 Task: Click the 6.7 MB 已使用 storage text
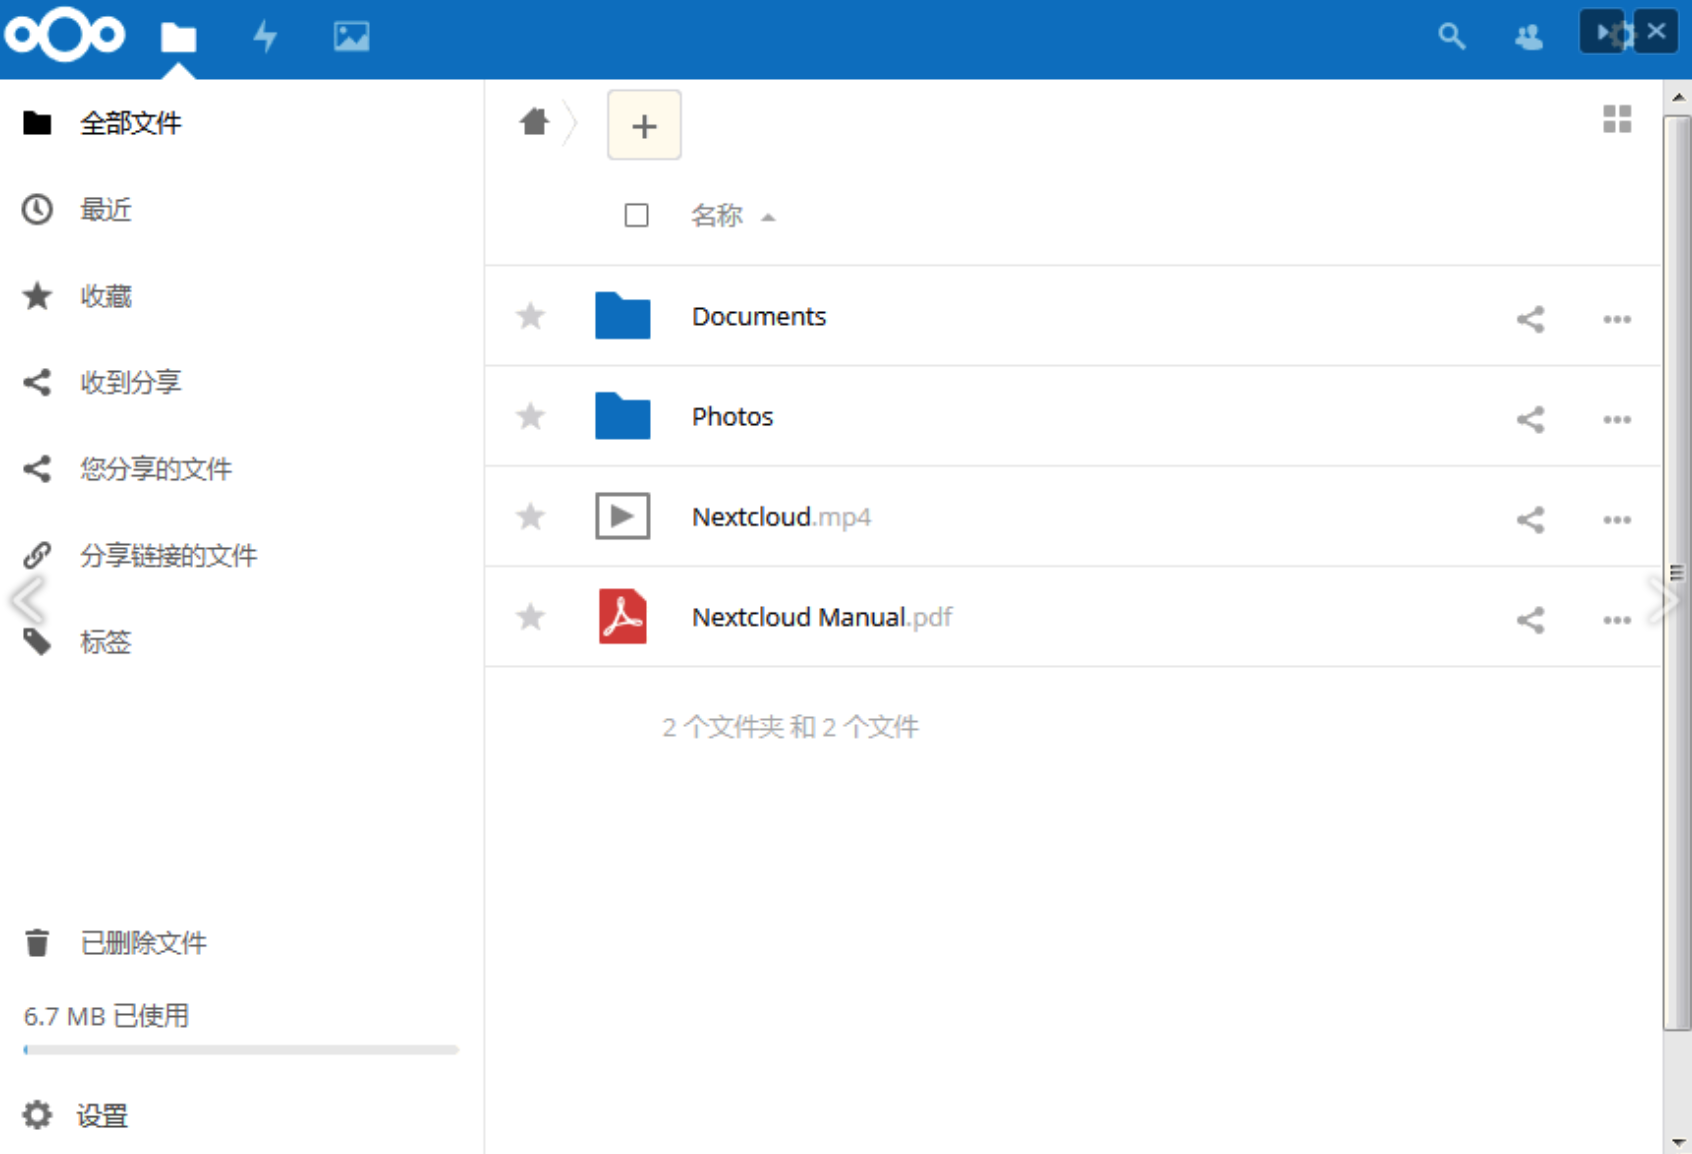[x=106, y=1016]
